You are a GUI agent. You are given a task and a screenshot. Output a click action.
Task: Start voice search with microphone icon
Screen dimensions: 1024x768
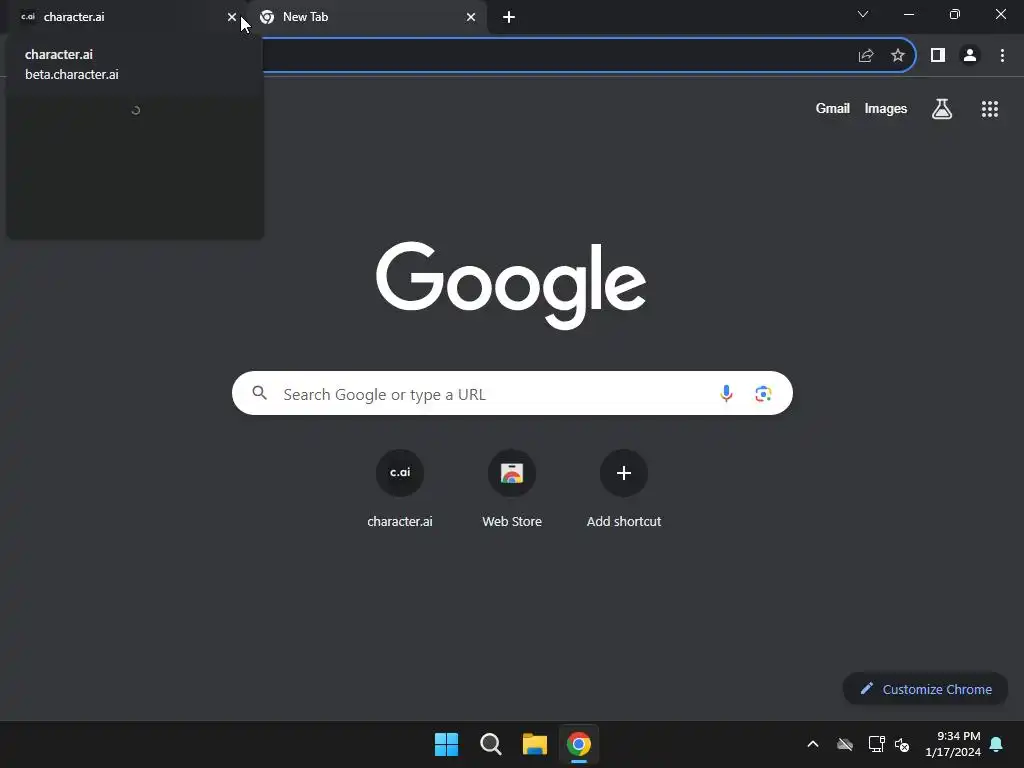(726, 393)
